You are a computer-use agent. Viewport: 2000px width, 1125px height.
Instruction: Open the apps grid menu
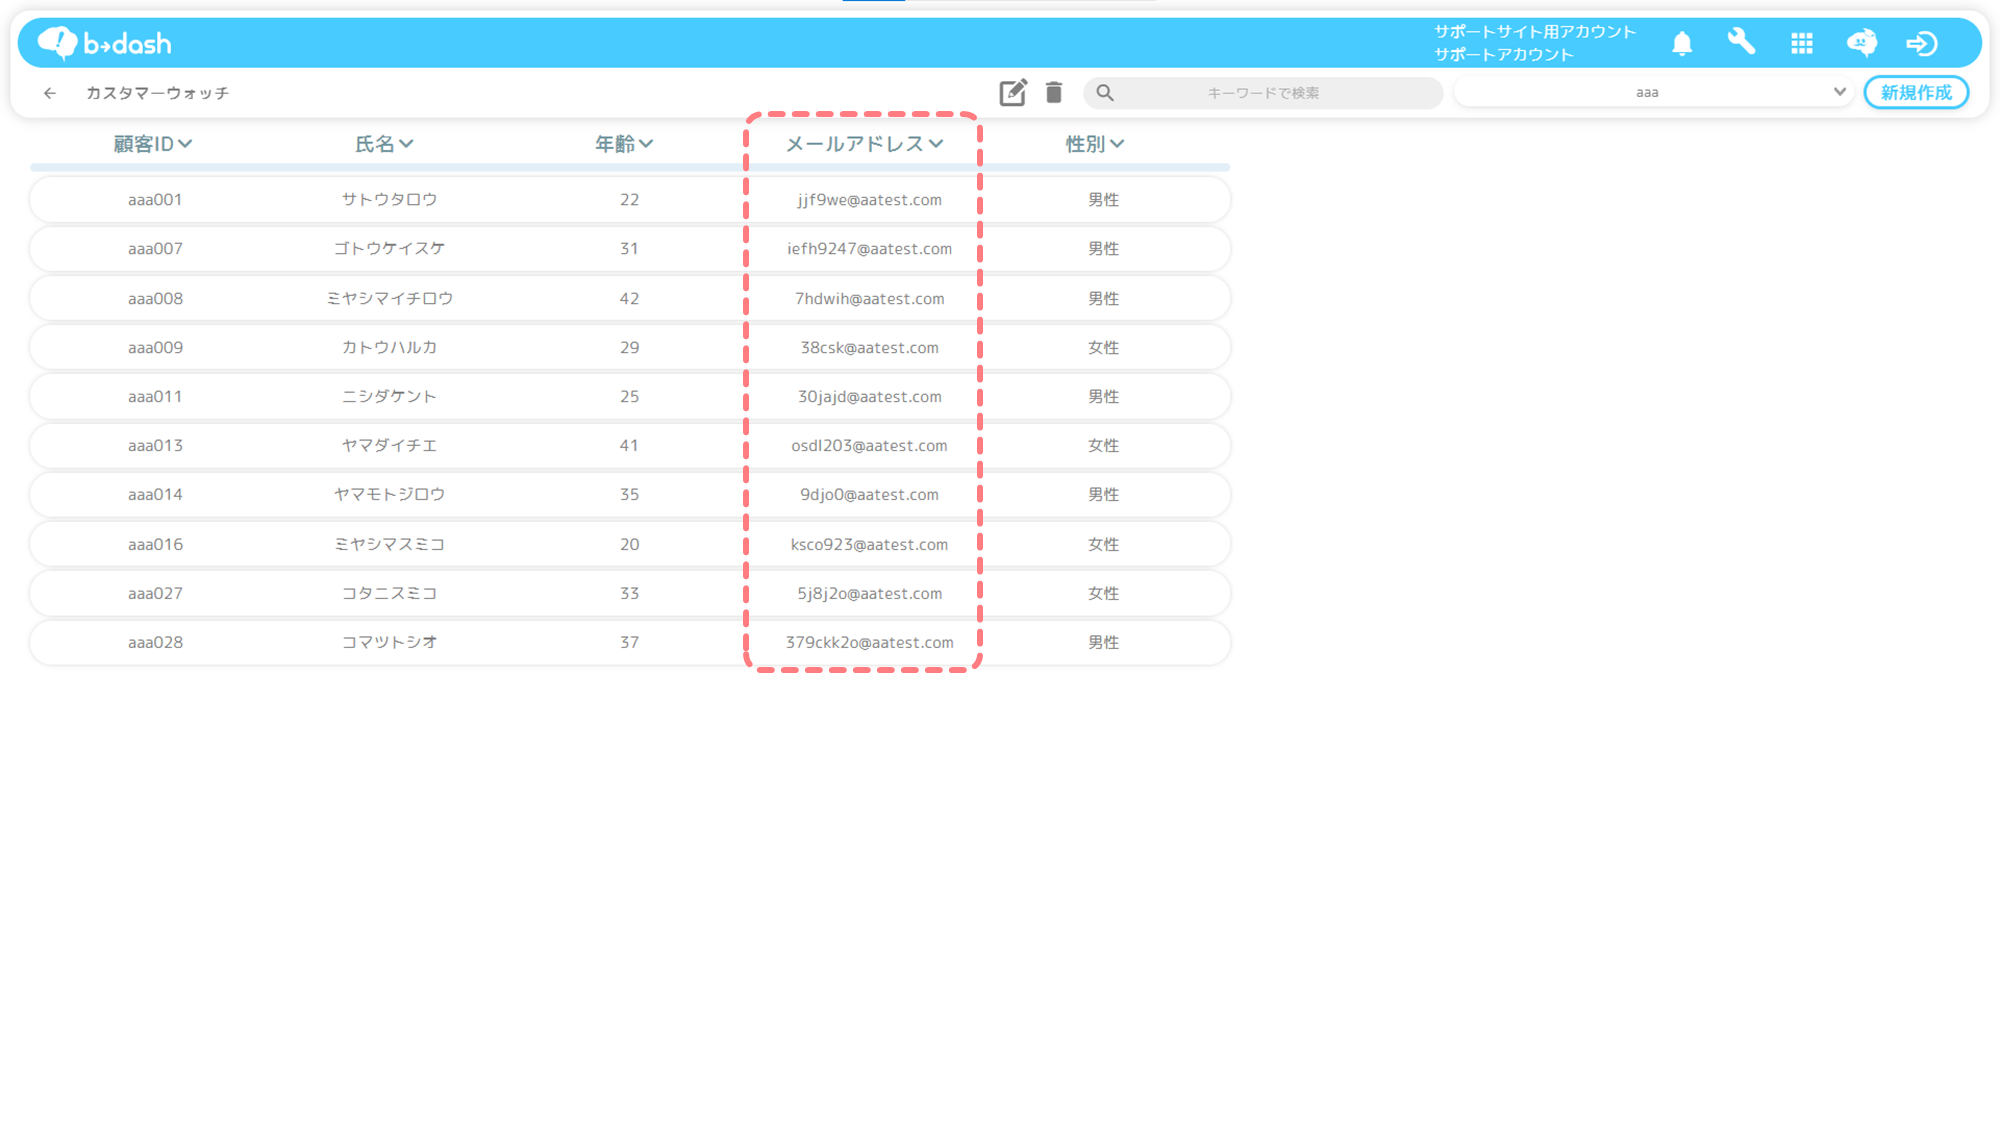click(1802, 43)
